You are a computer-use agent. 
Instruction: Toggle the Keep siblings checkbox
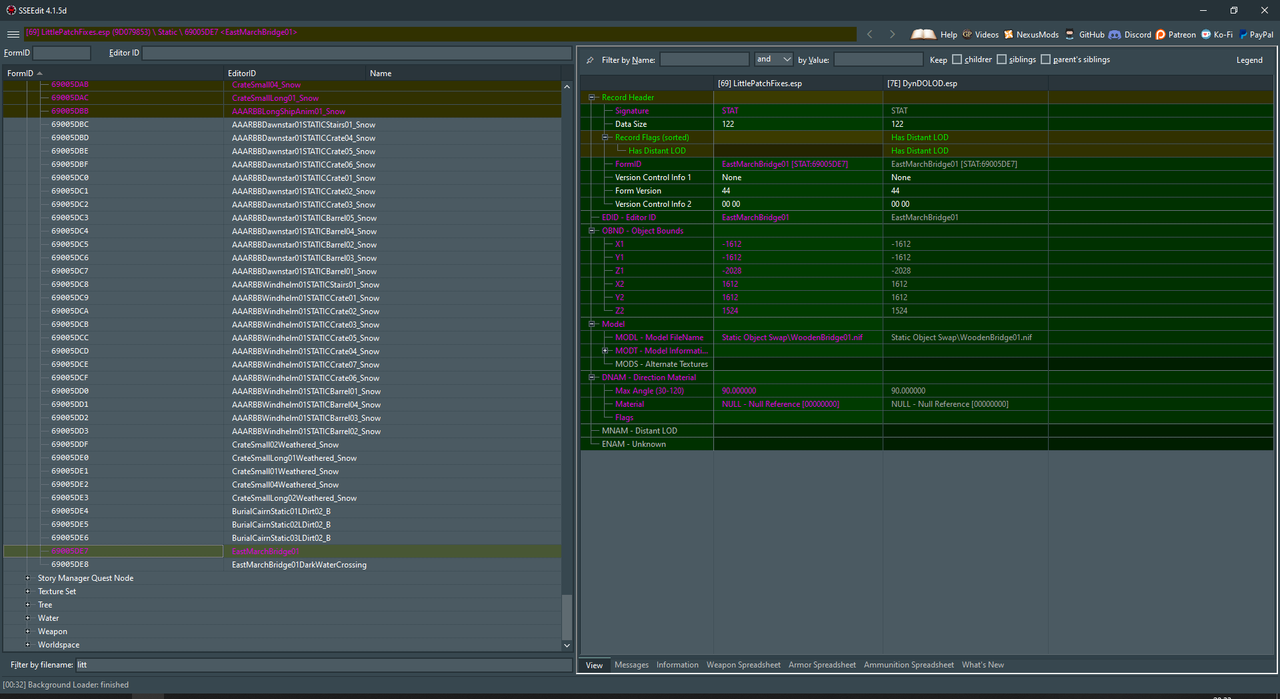click(x=1002, y=60)
